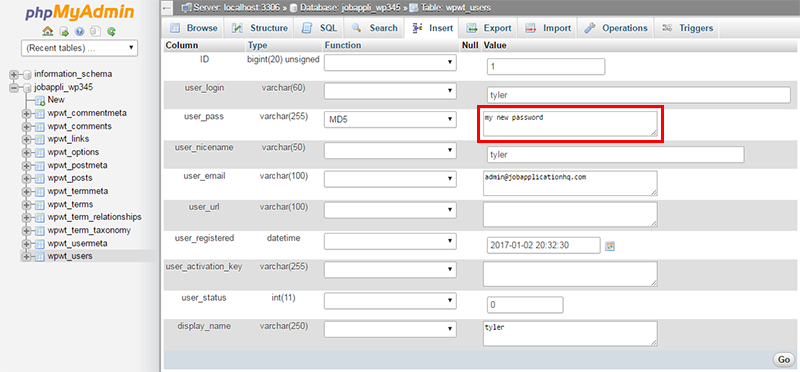Expand the wpwt_commentmeta table node

tap(26, 113)
